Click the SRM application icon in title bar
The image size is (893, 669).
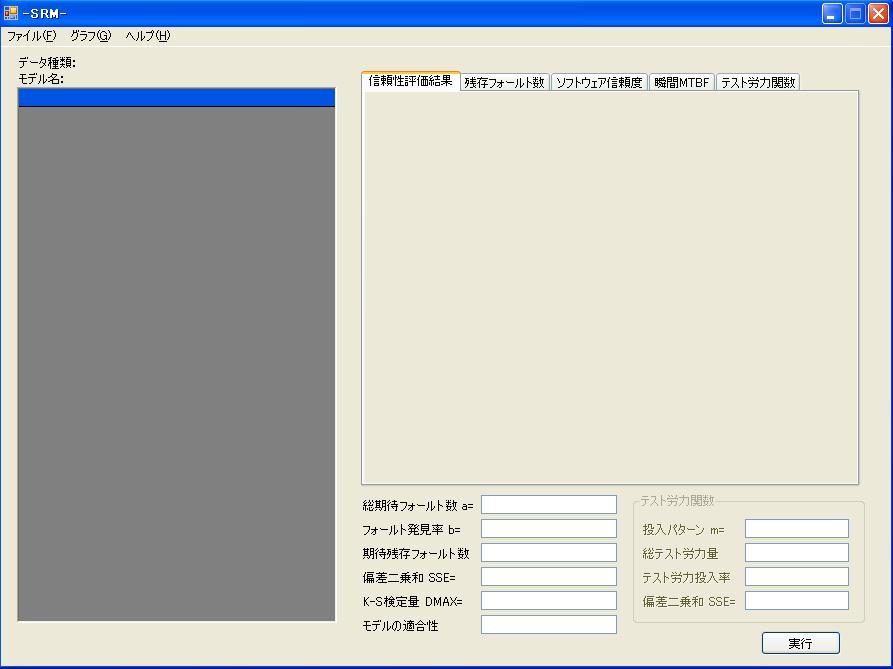(x=11, y=13)
